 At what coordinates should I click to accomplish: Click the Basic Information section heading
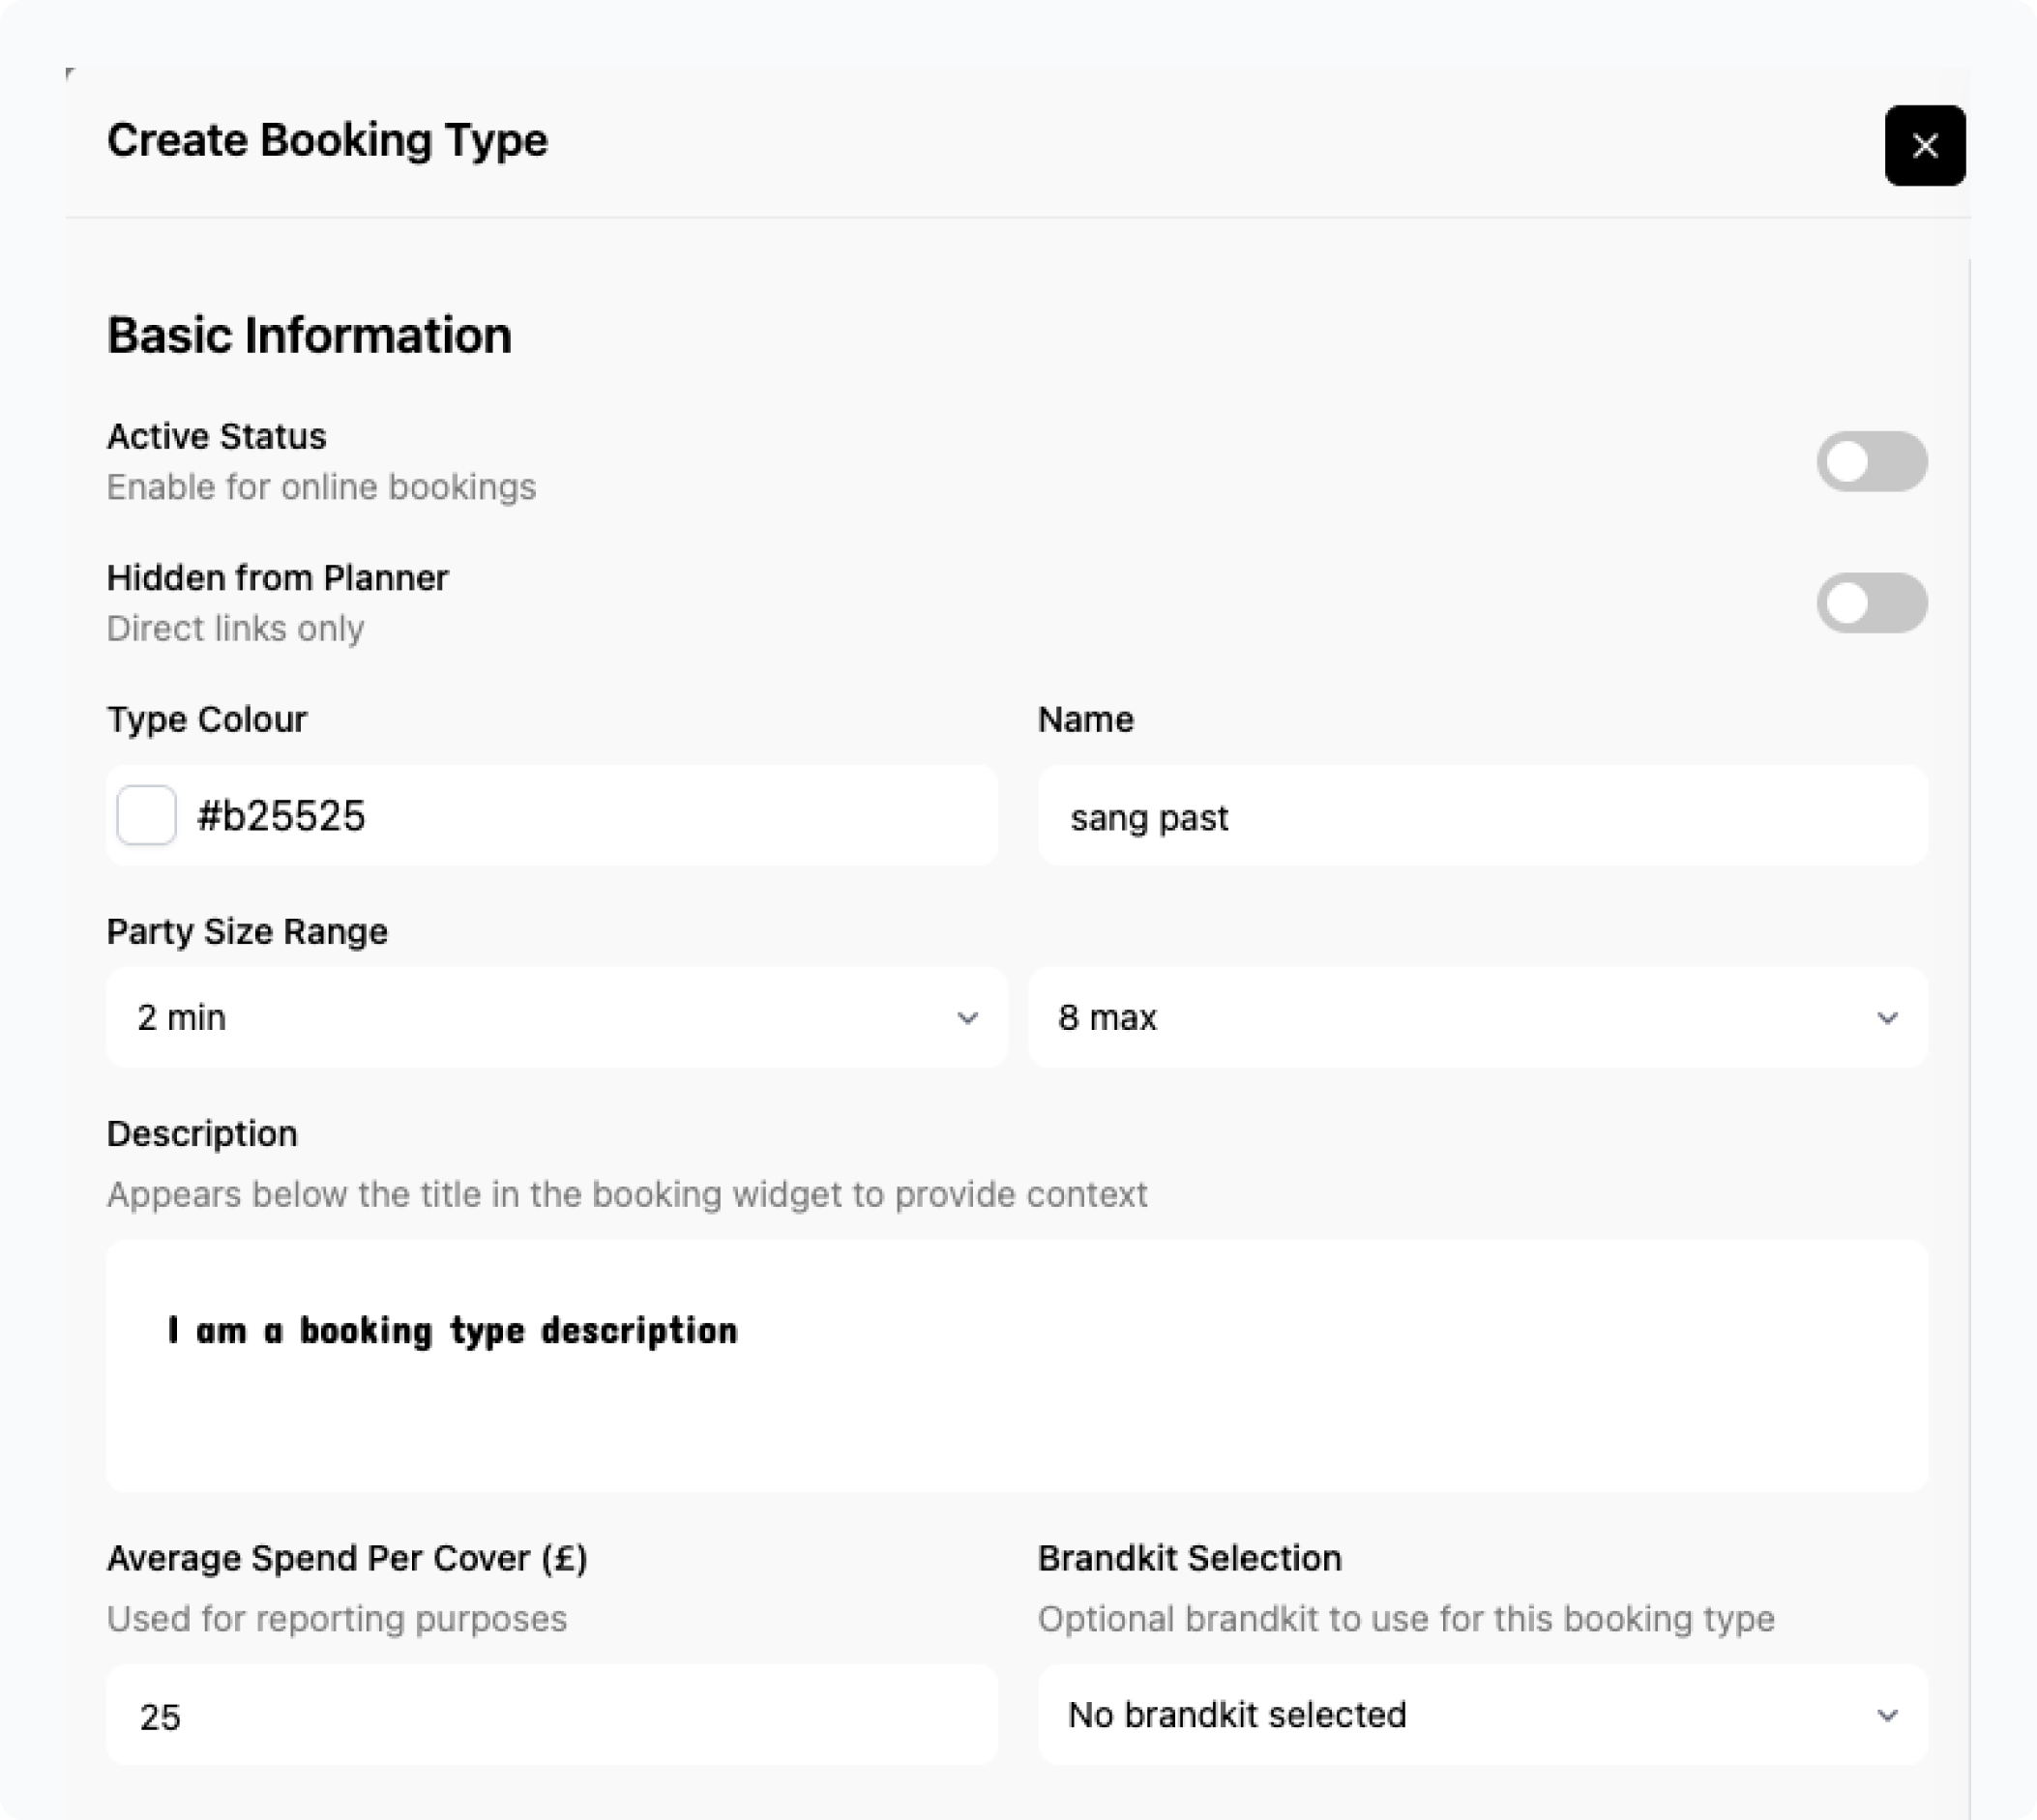pyautogui.click(x=309, y=335)
